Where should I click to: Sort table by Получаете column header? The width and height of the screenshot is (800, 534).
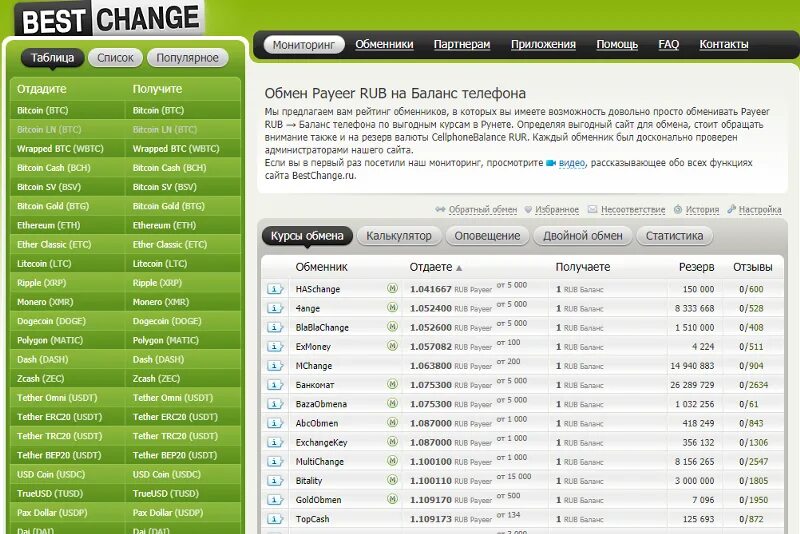pos(583,267)
